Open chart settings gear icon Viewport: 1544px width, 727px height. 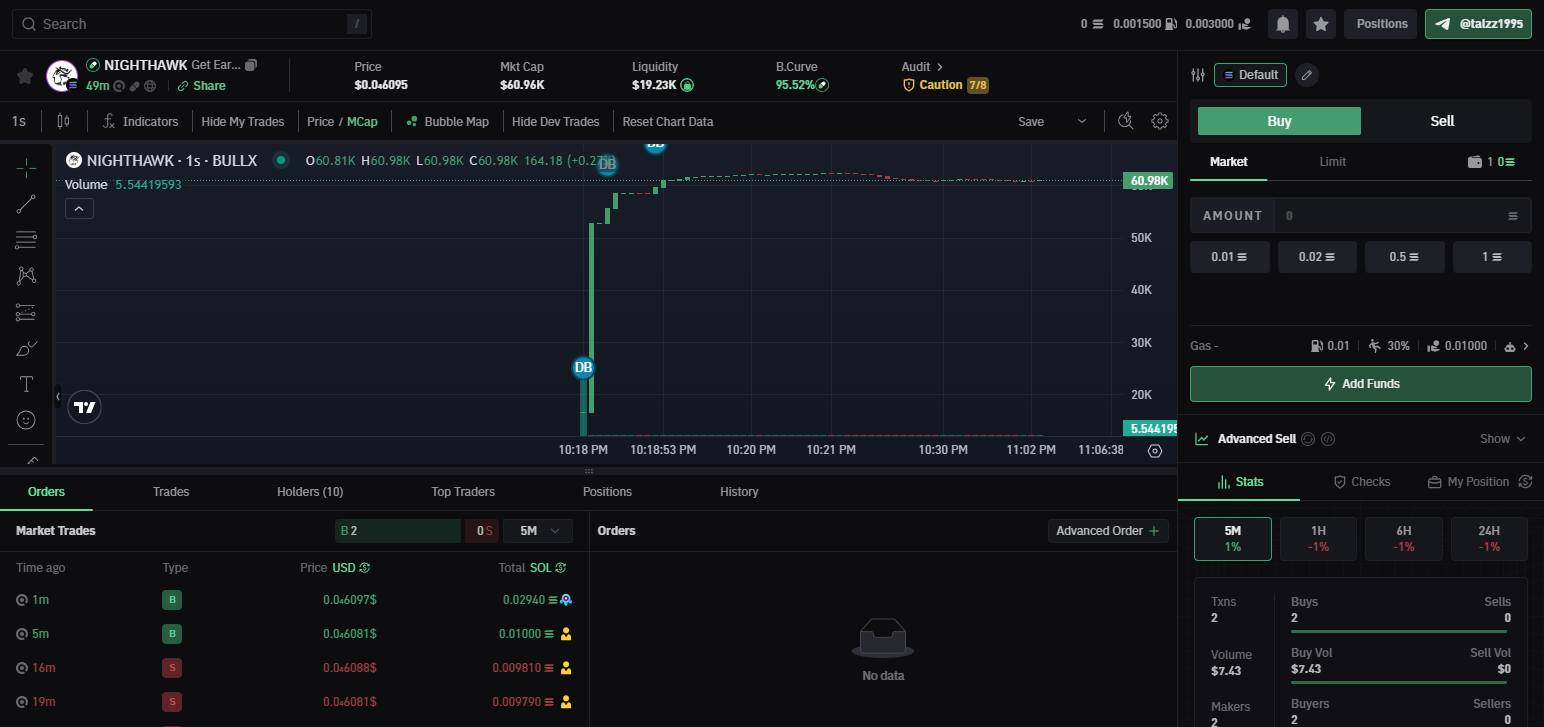point(1160,121)
